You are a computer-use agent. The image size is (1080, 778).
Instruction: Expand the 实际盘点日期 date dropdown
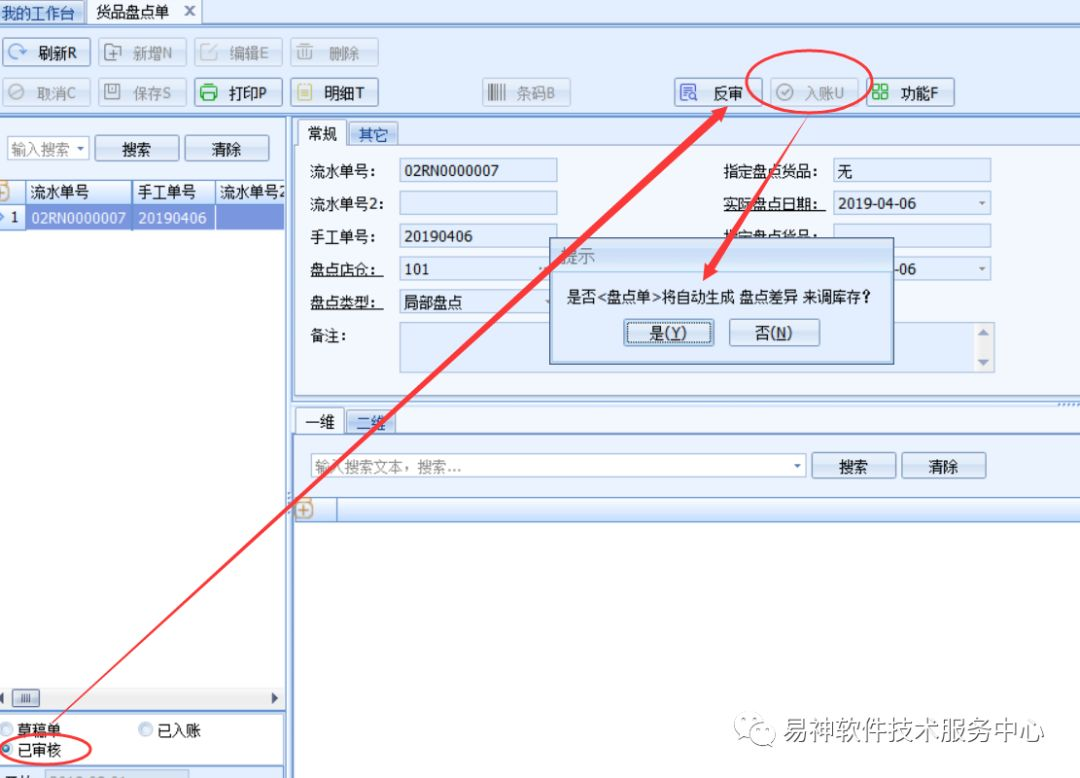click(981, 203)
